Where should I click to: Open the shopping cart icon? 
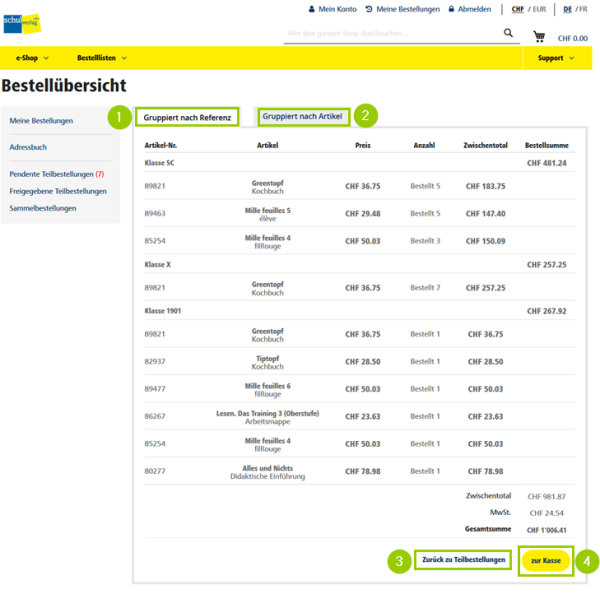[539, 37]
